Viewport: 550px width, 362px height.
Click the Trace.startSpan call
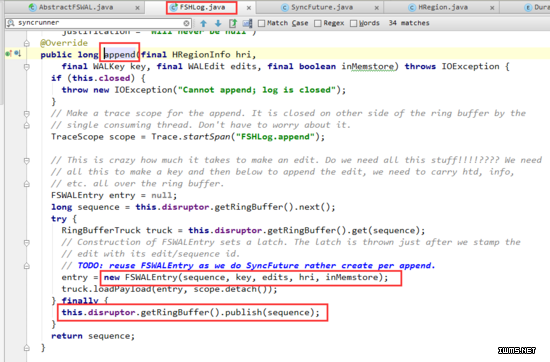tap(190, 136)
